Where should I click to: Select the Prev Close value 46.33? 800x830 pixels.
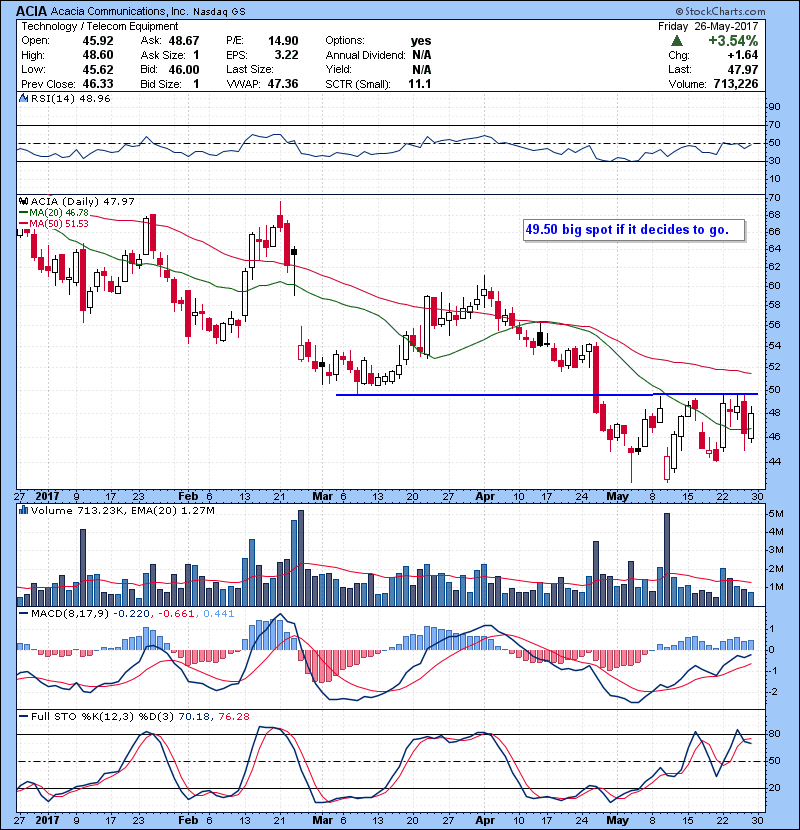tap(98, 84)
